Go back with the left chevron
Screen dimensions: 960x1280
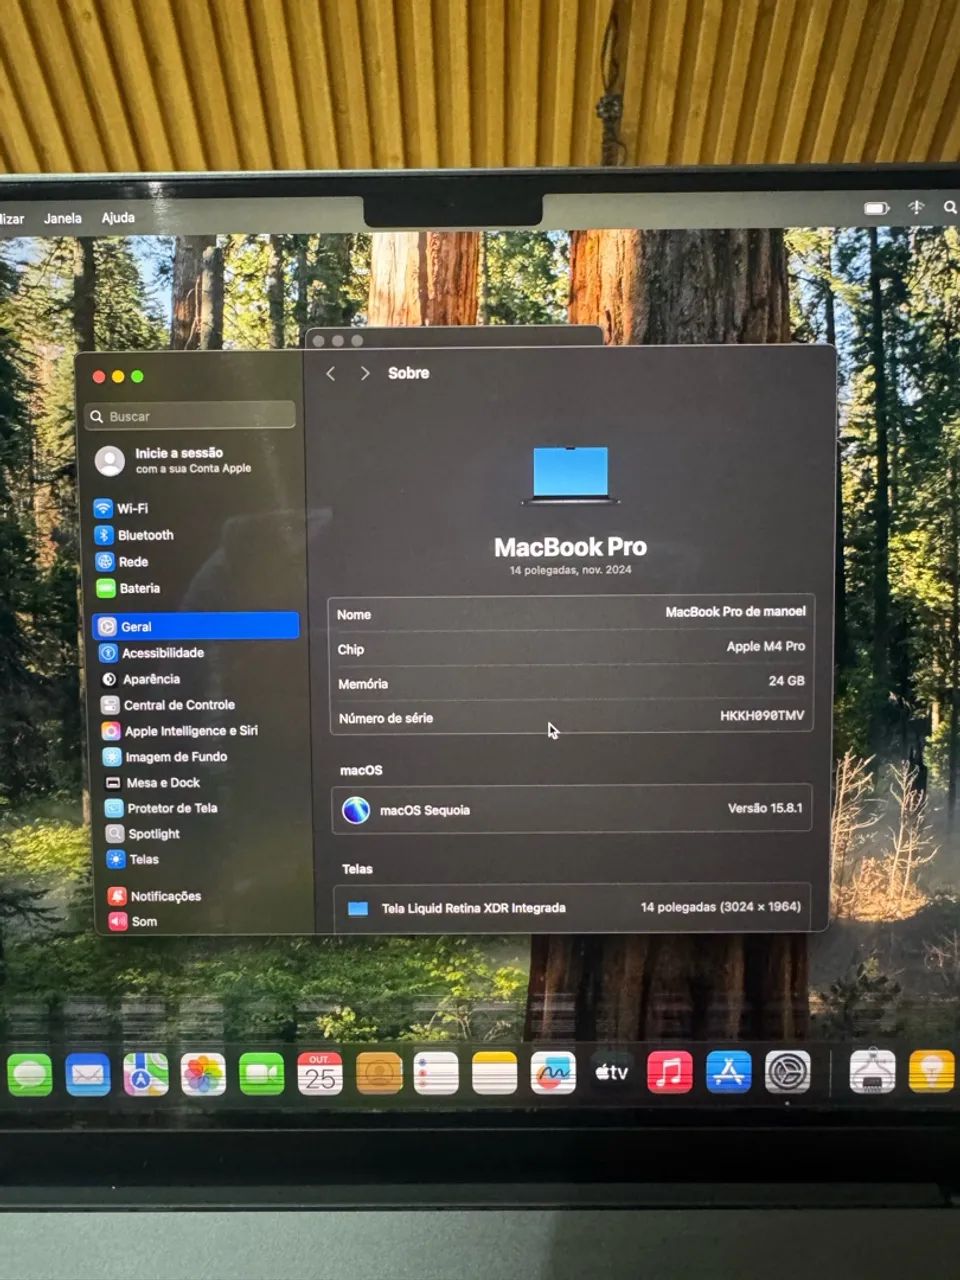(331, 373)
